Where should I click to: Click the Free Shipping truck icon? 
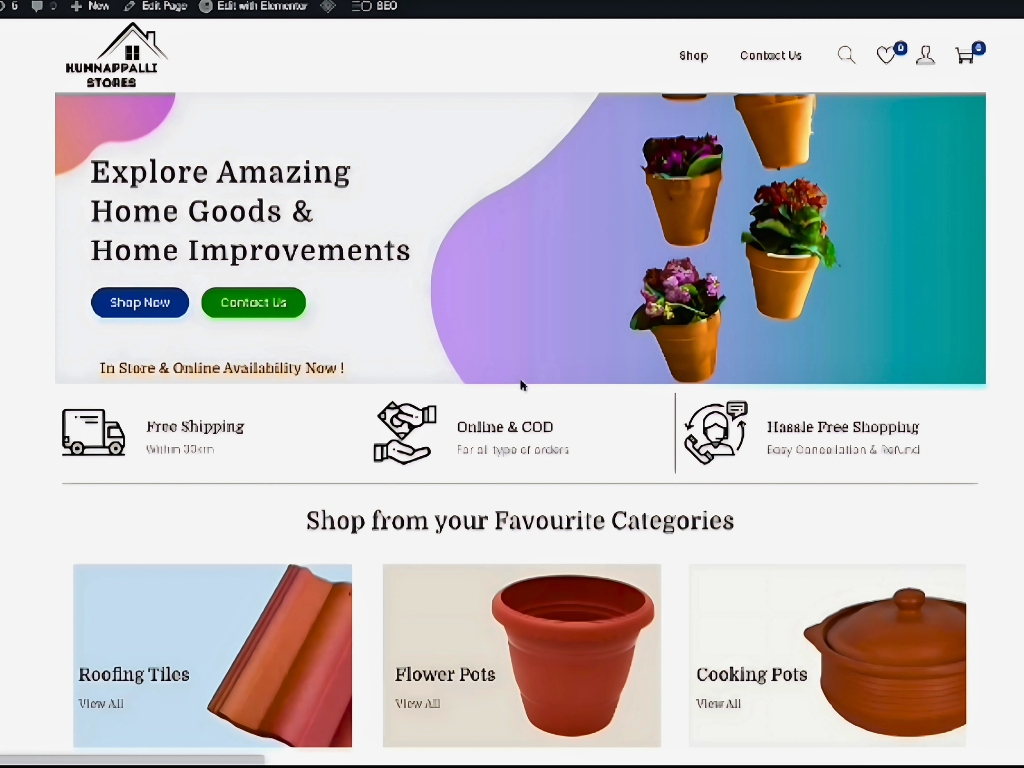[x=93, y=432]
